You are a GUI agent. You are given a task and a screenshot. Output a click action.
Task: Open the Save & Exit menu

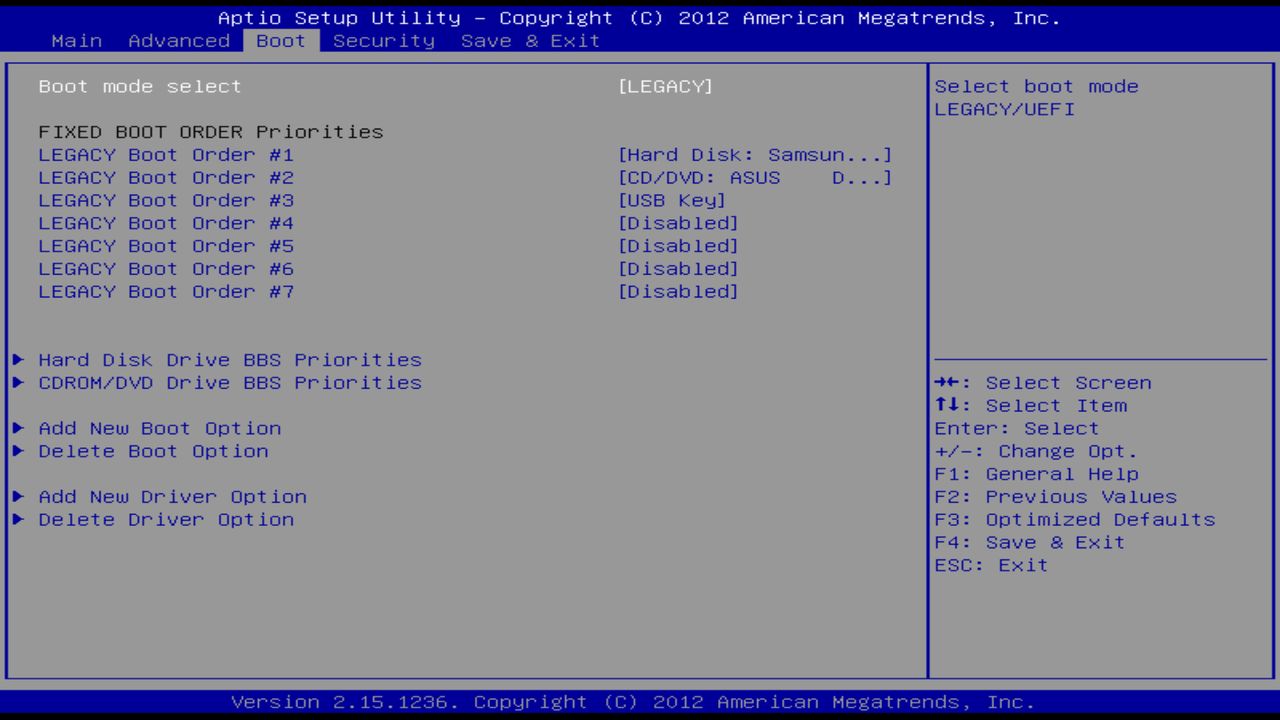pyautogui.click(x=529, y=40)
